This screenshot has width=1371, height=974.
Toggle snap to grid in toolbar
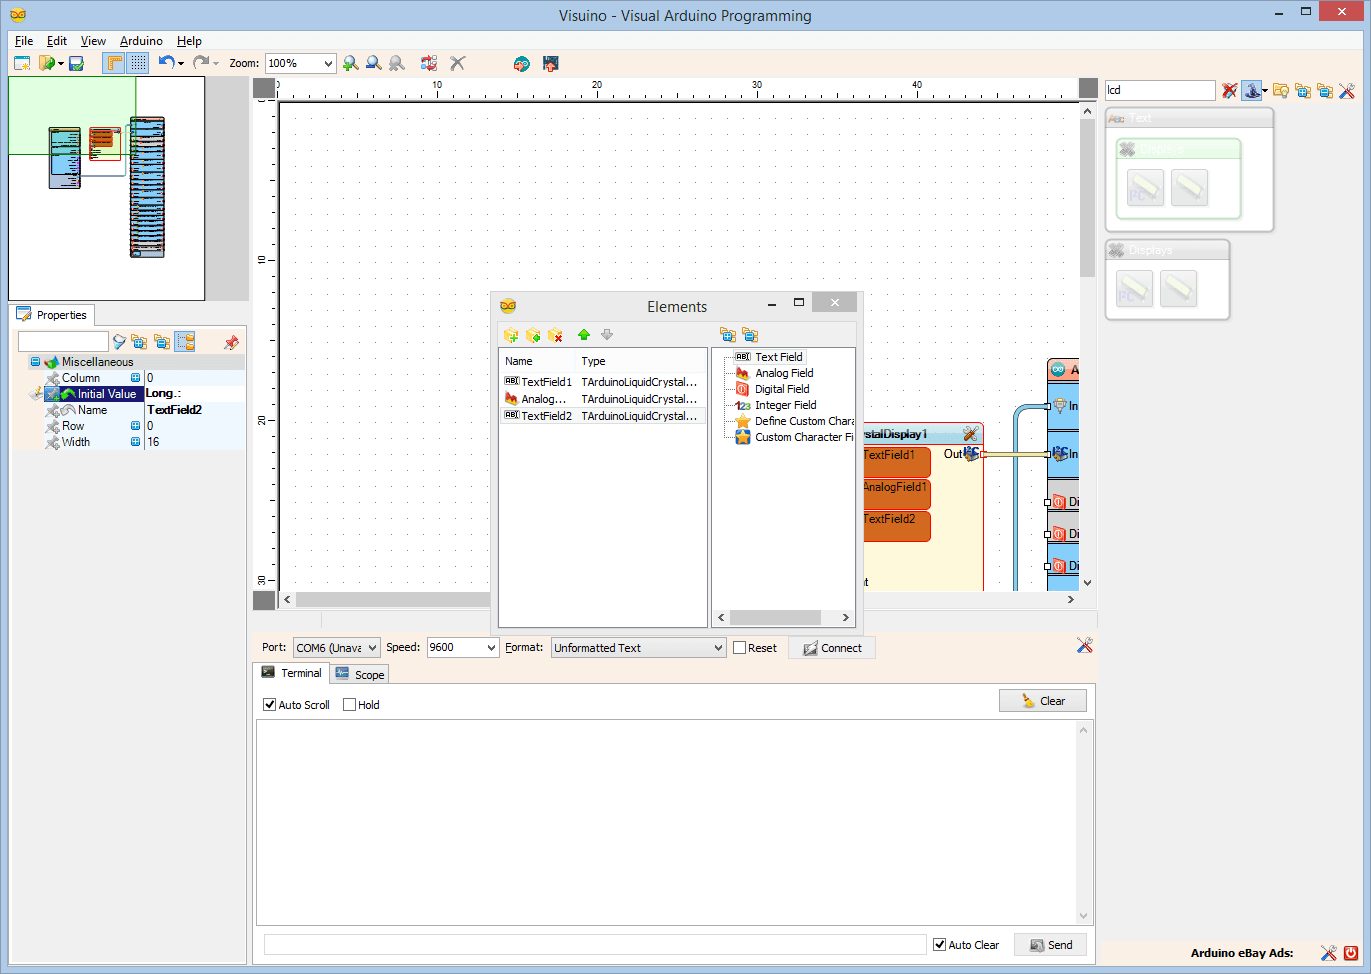point(137,63)
